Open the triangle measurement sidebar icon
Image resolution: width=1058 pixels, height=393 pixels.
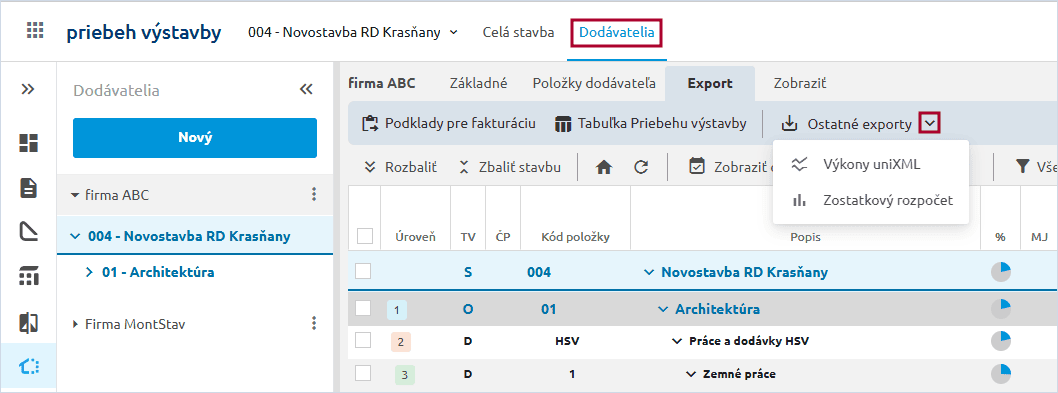tap(28, 232)
